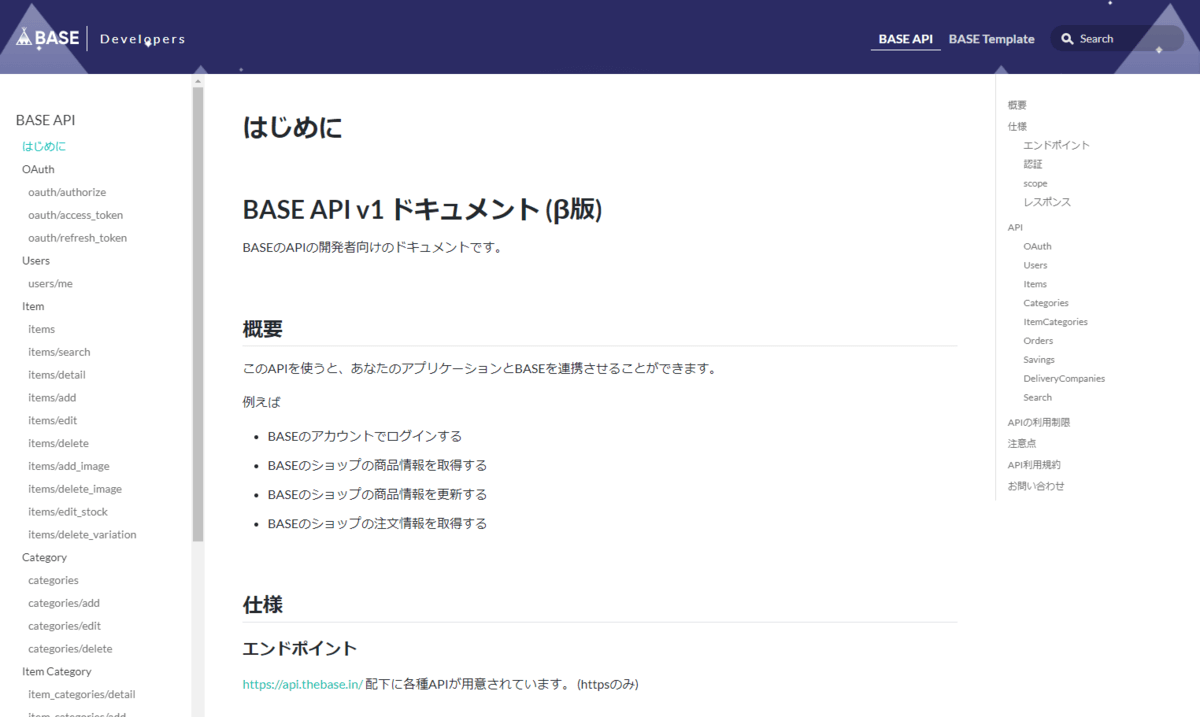Screen dimensions: 1200x717
Task: Open items/add_image in the sidebar
Action: click(x=69, y=466)
